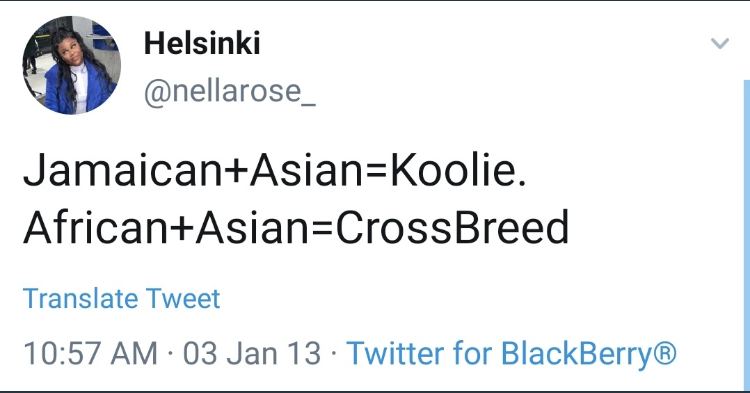Click the round profile picture avatar
The width and height of the screenshot is (750, 393).
point(72,65)
